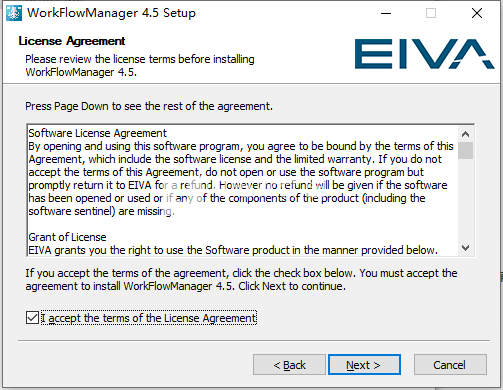The height and width of the screenshot is (390, 503).
Task: Close the WorkFlowManager 4.5 Setup window
Action: click(477, 13)
